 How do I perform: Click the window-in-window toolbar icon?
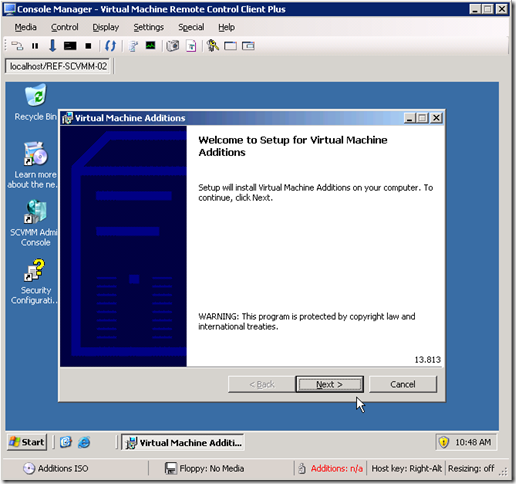(x=248, y=46)
